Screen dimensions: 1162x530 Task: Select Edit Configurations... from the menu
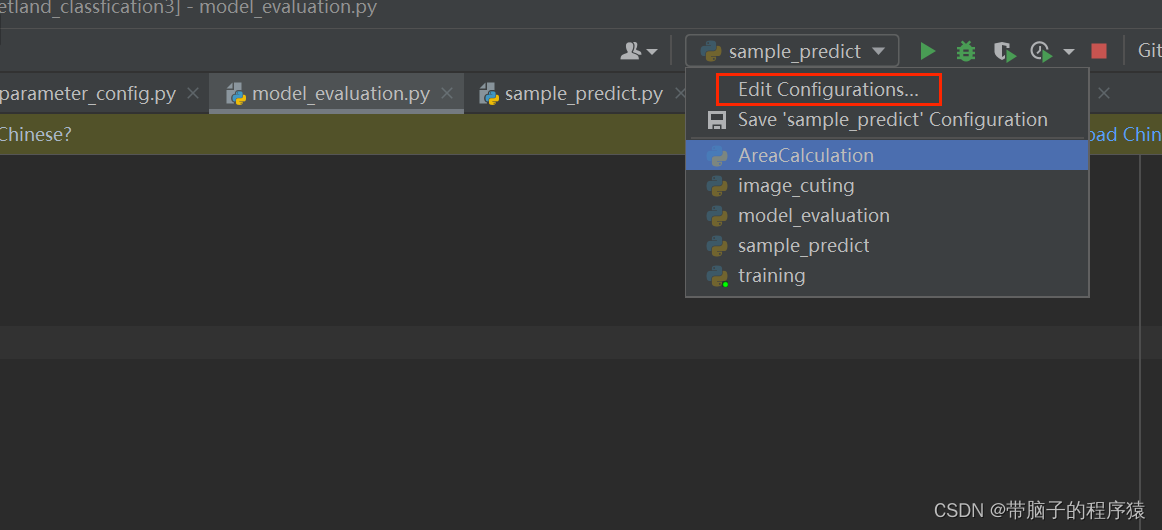pos(829,90)
